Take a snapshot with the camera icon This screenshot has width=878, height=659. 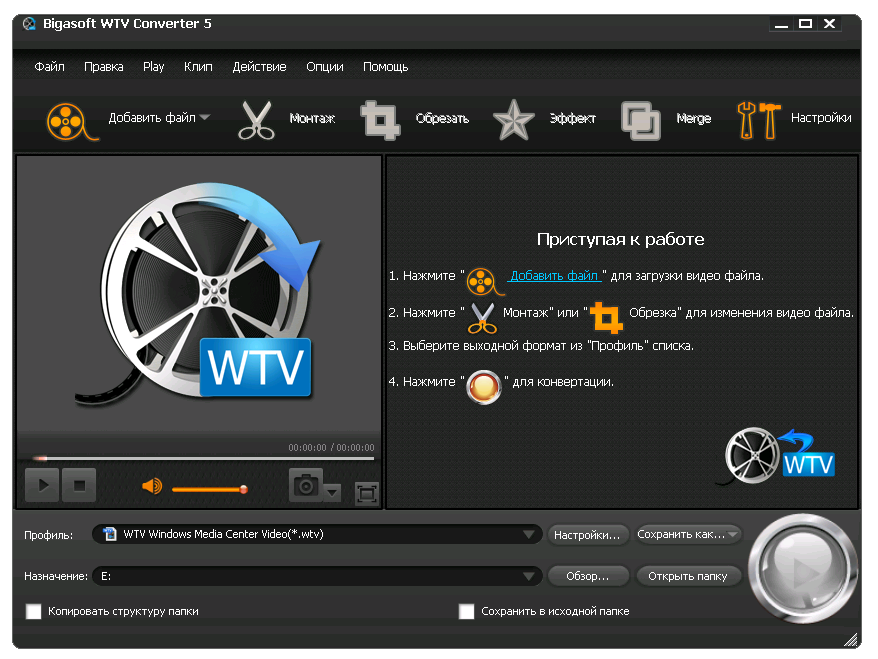click(307, 484)
